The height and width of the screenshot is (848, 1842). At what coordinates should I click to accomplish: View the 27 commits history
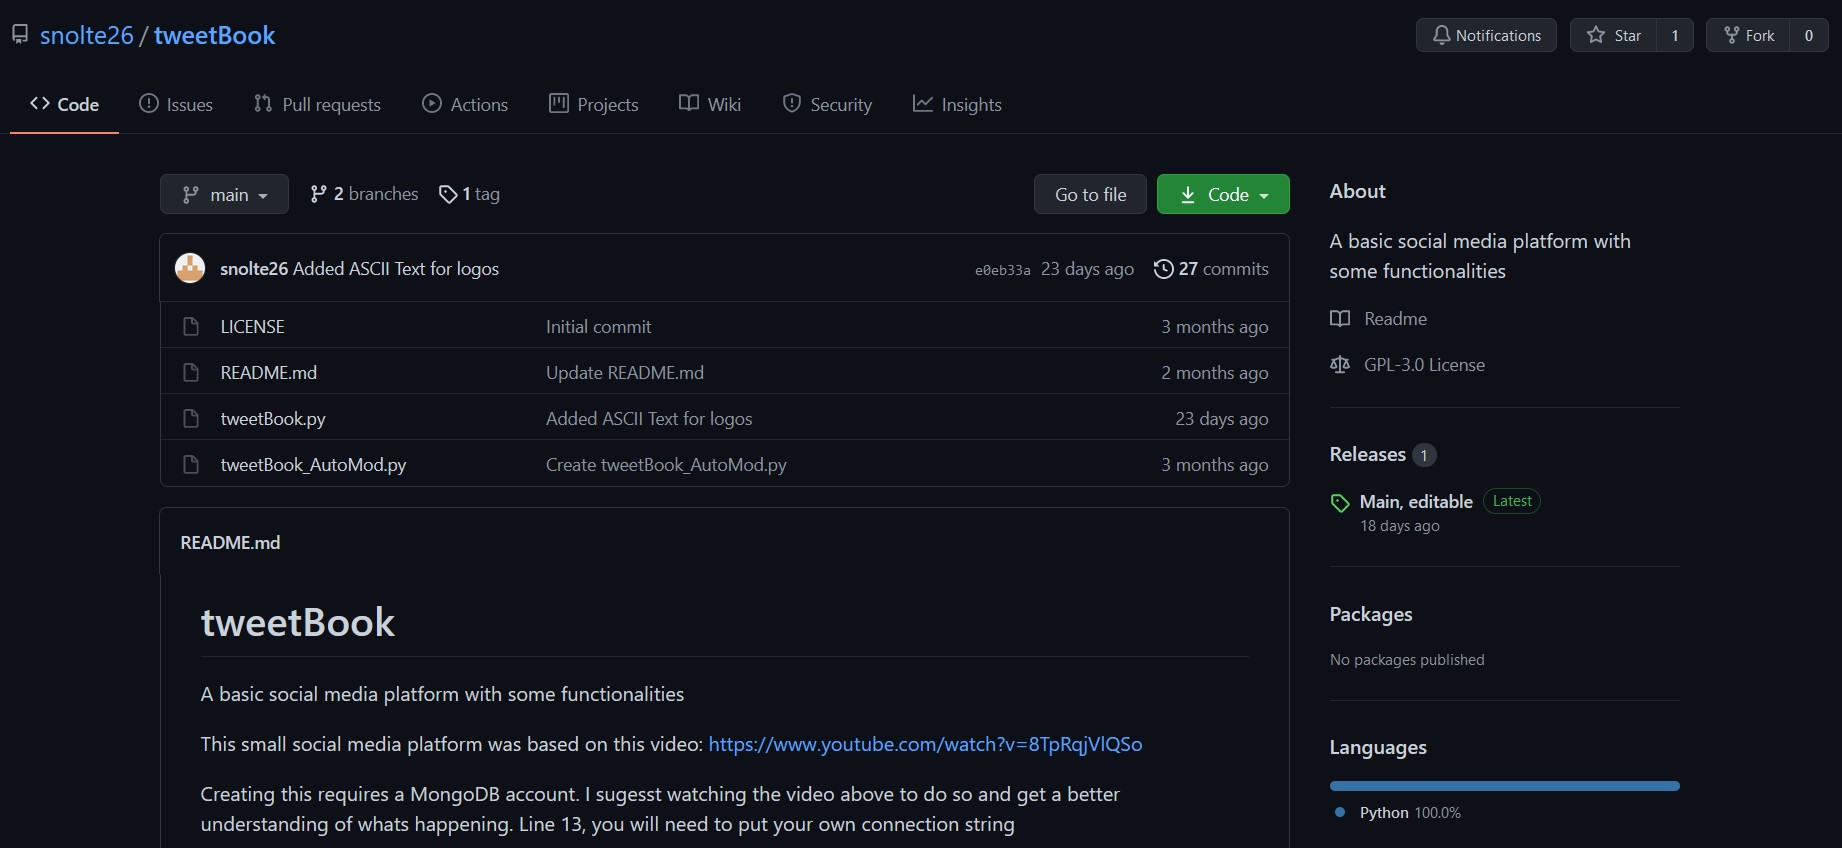[x=1211, y=268]
